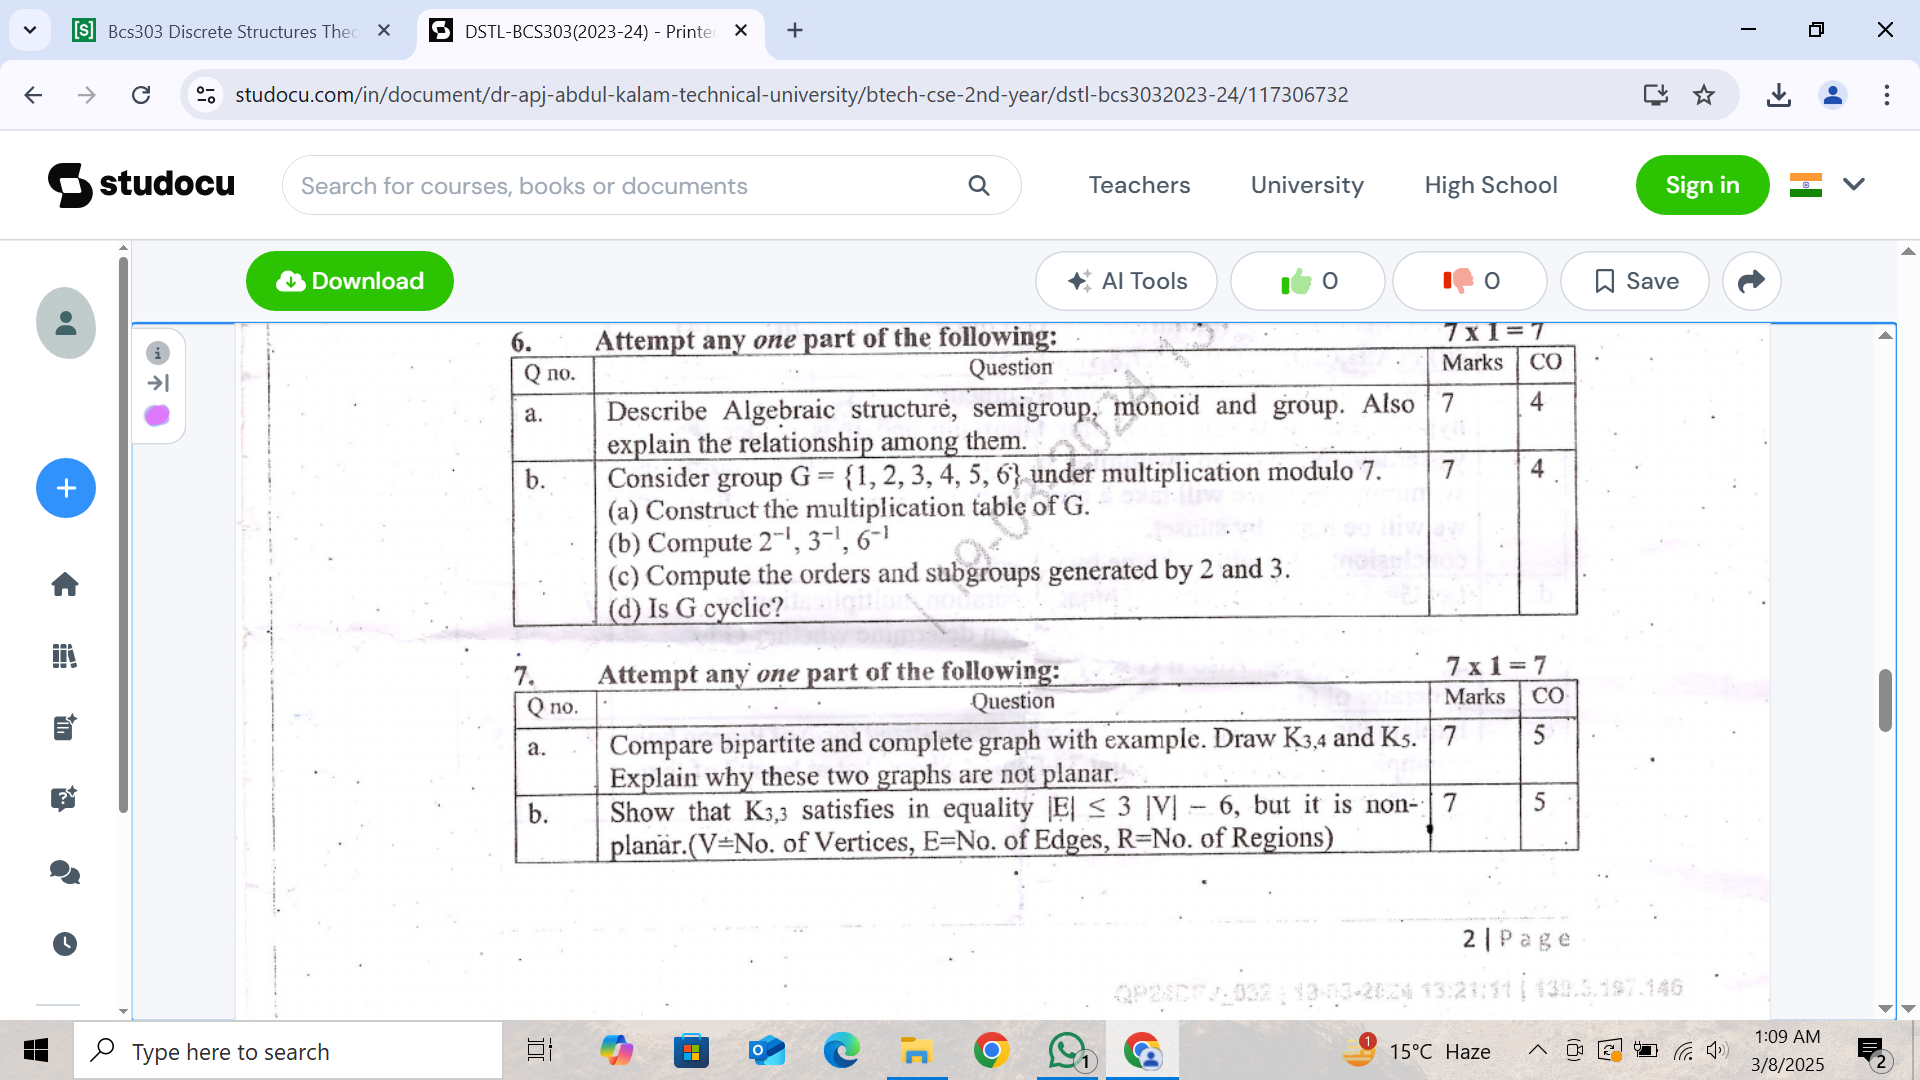The image size is (1920, 1080).
Task: Expand hidden icons in system tray
Action: pyautogui.click(x=1538, y=1050)
